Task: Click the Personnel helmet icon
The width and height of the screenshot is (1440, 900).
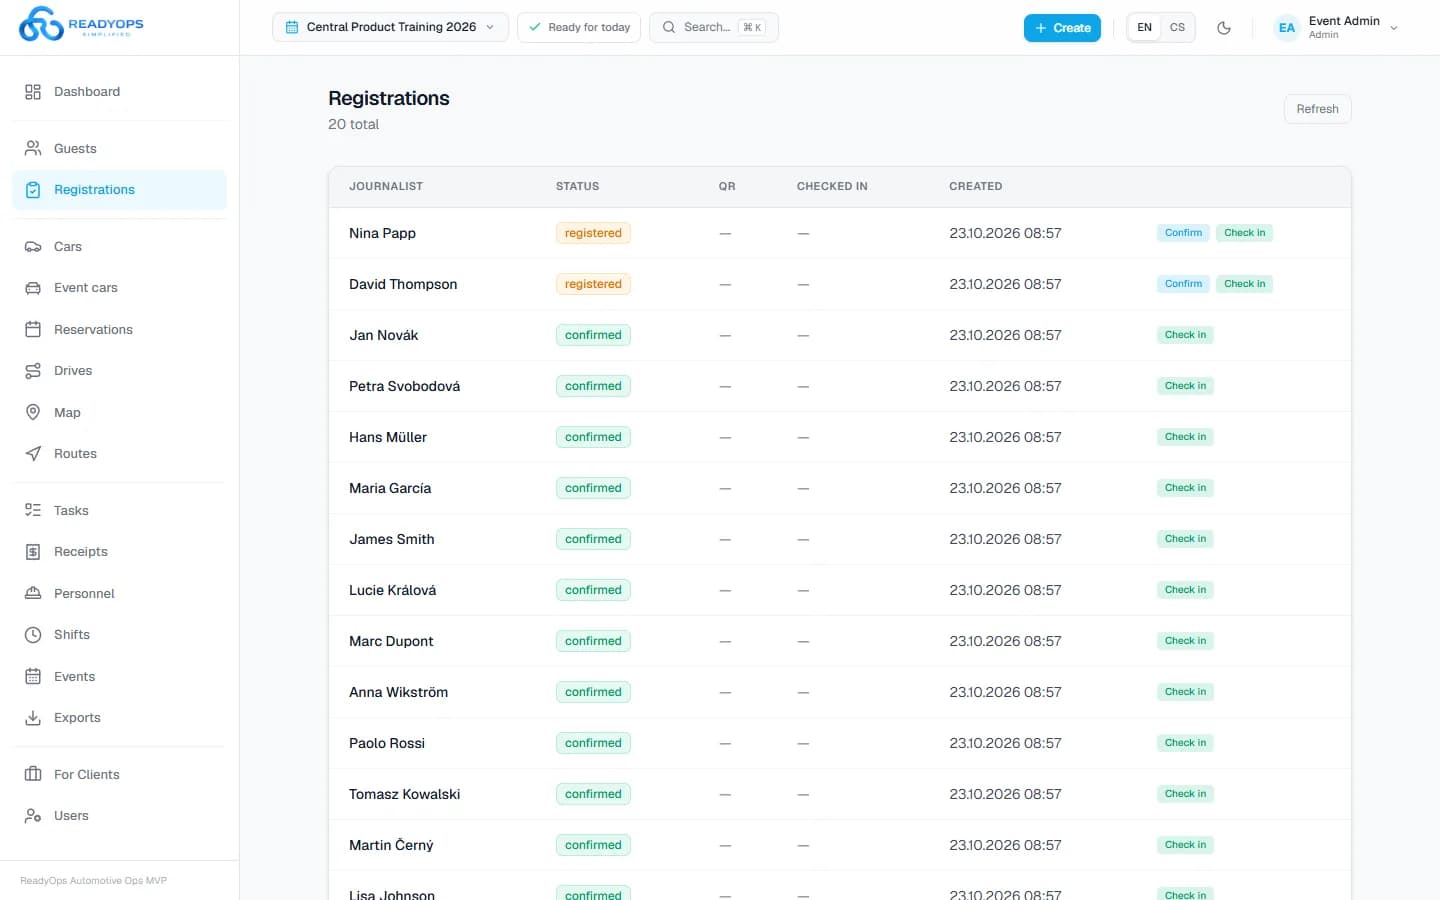Action: coord(33,594)
